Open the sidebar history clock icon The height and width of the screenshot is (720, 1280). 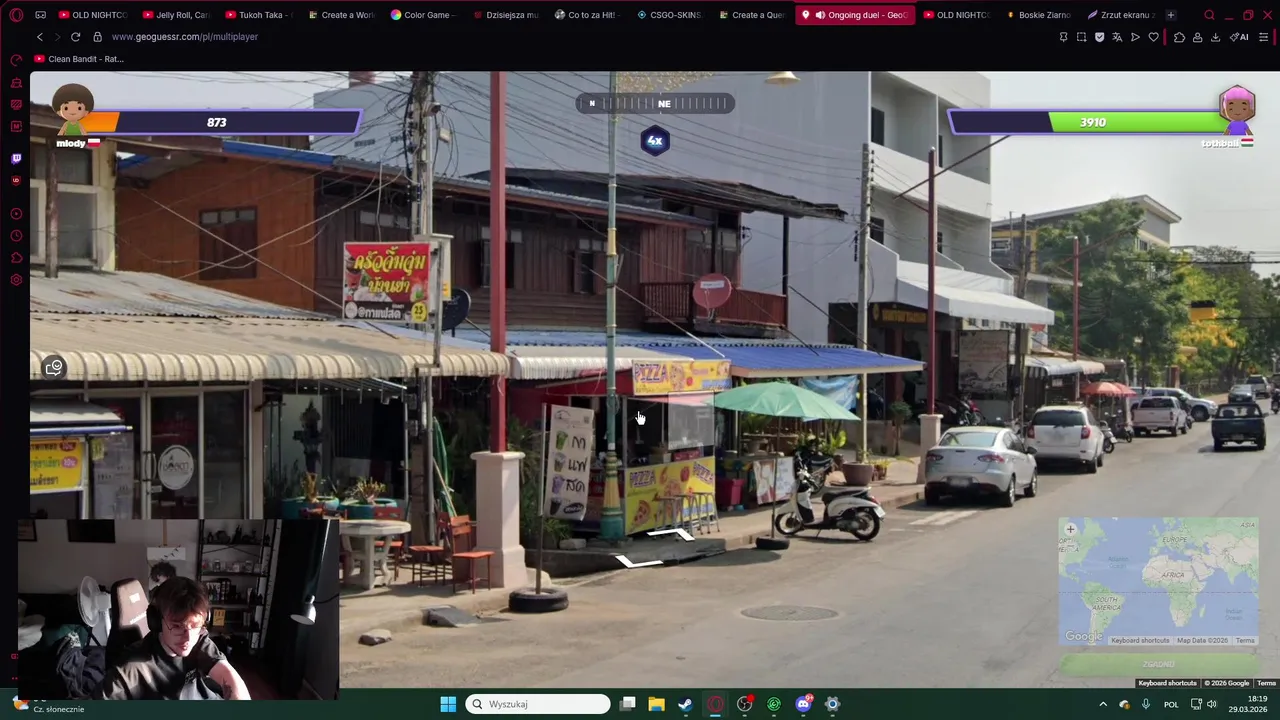(x=16, y=236)
